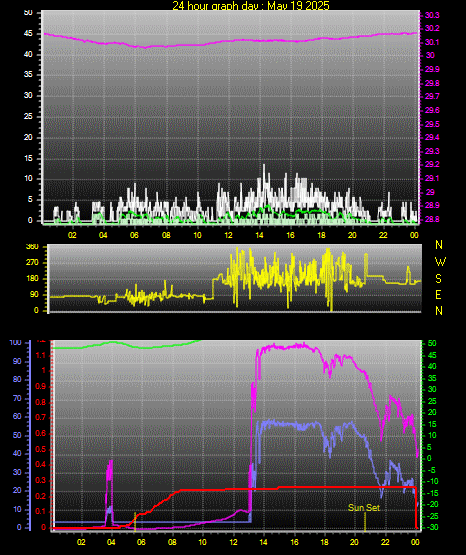Select the yellow sunrise marker near 06 on the lower graph

coord(135,522)
